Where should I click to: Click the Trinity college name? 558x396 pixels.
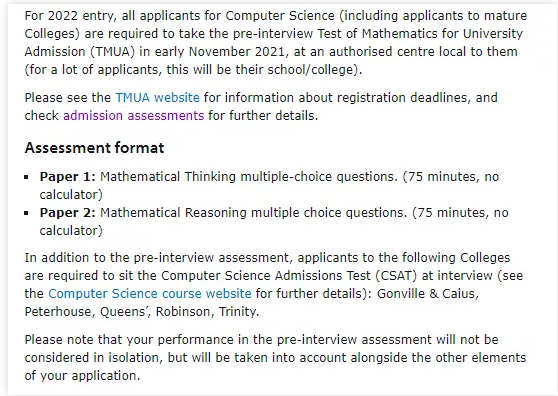(x=237, y=312)
